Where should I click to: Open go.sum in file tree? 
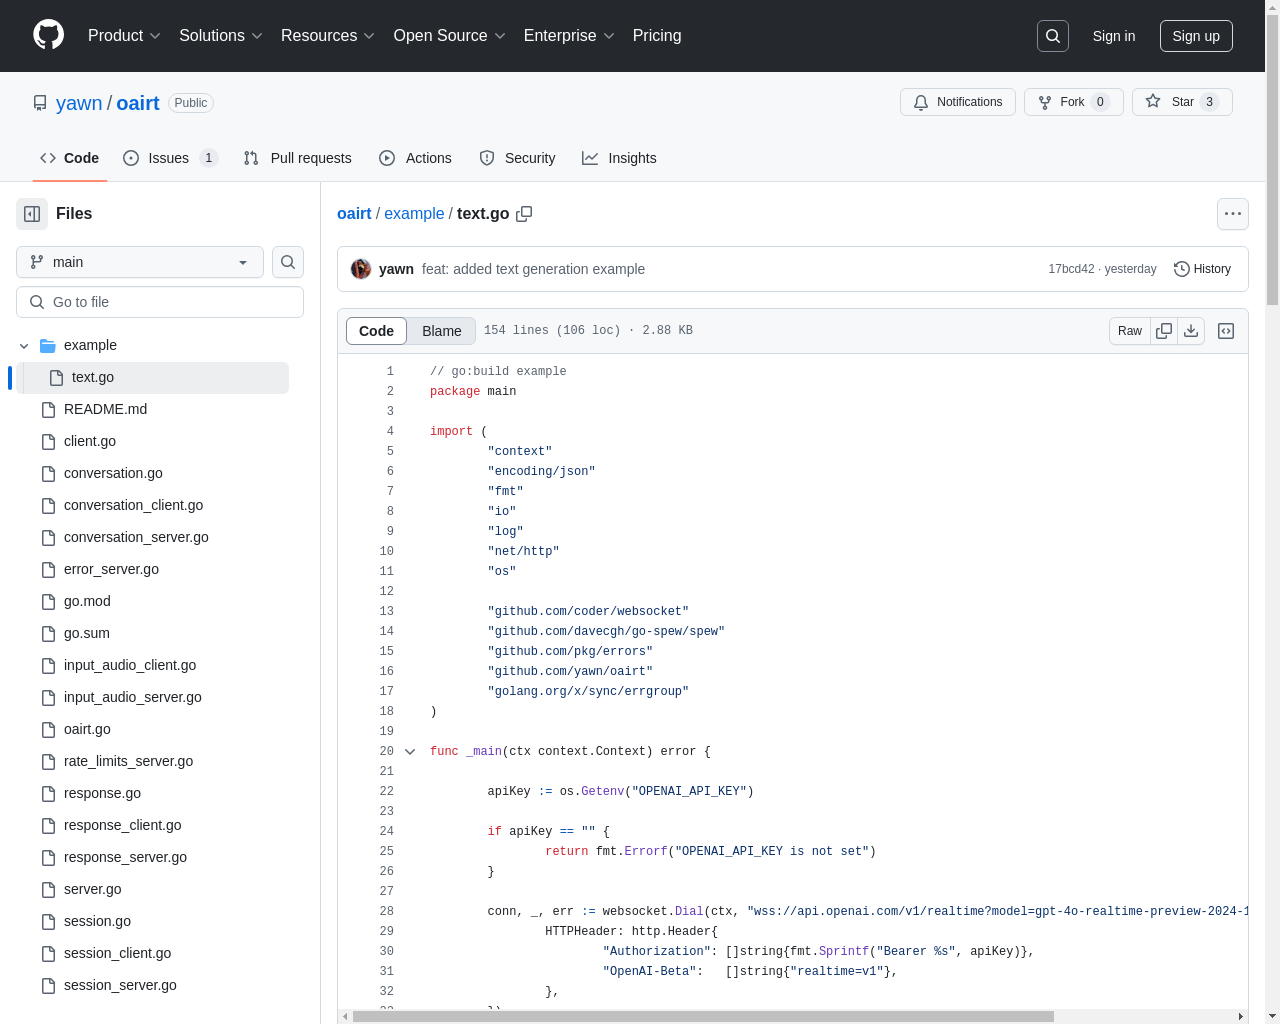[87, 634]
